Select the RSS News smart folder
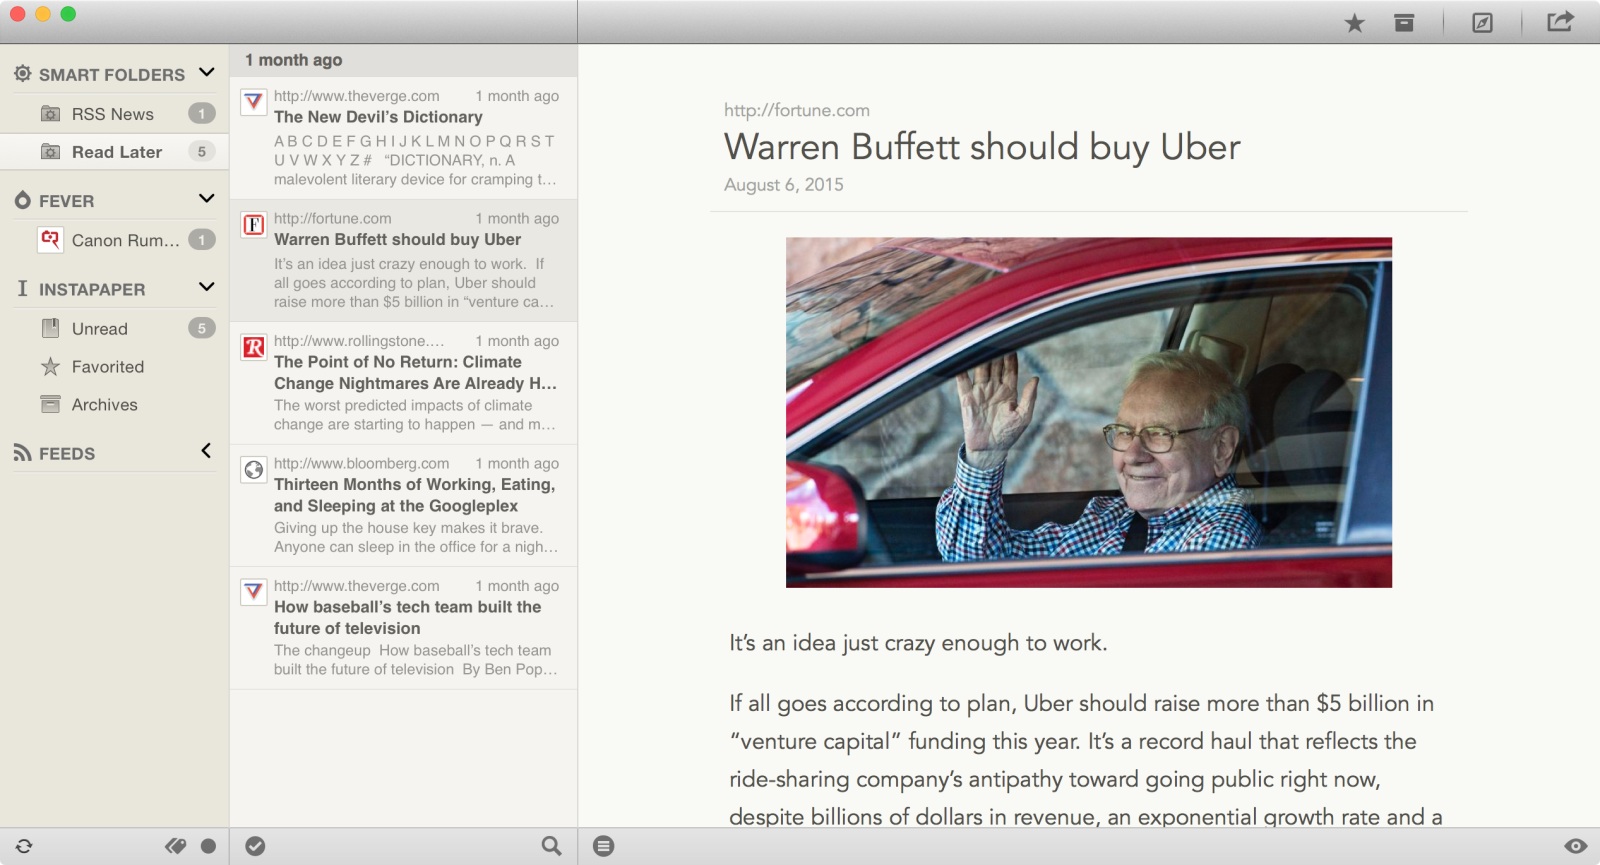Screen dimensions: 1600x865 click(115, 114)
